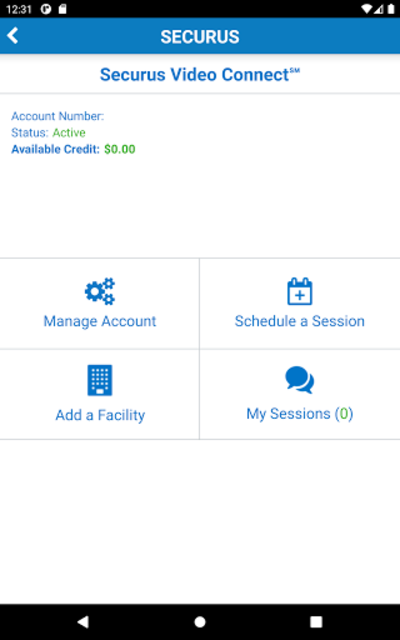
Task: Select the Schedule a Session text
Action: [x=300, y=321]
